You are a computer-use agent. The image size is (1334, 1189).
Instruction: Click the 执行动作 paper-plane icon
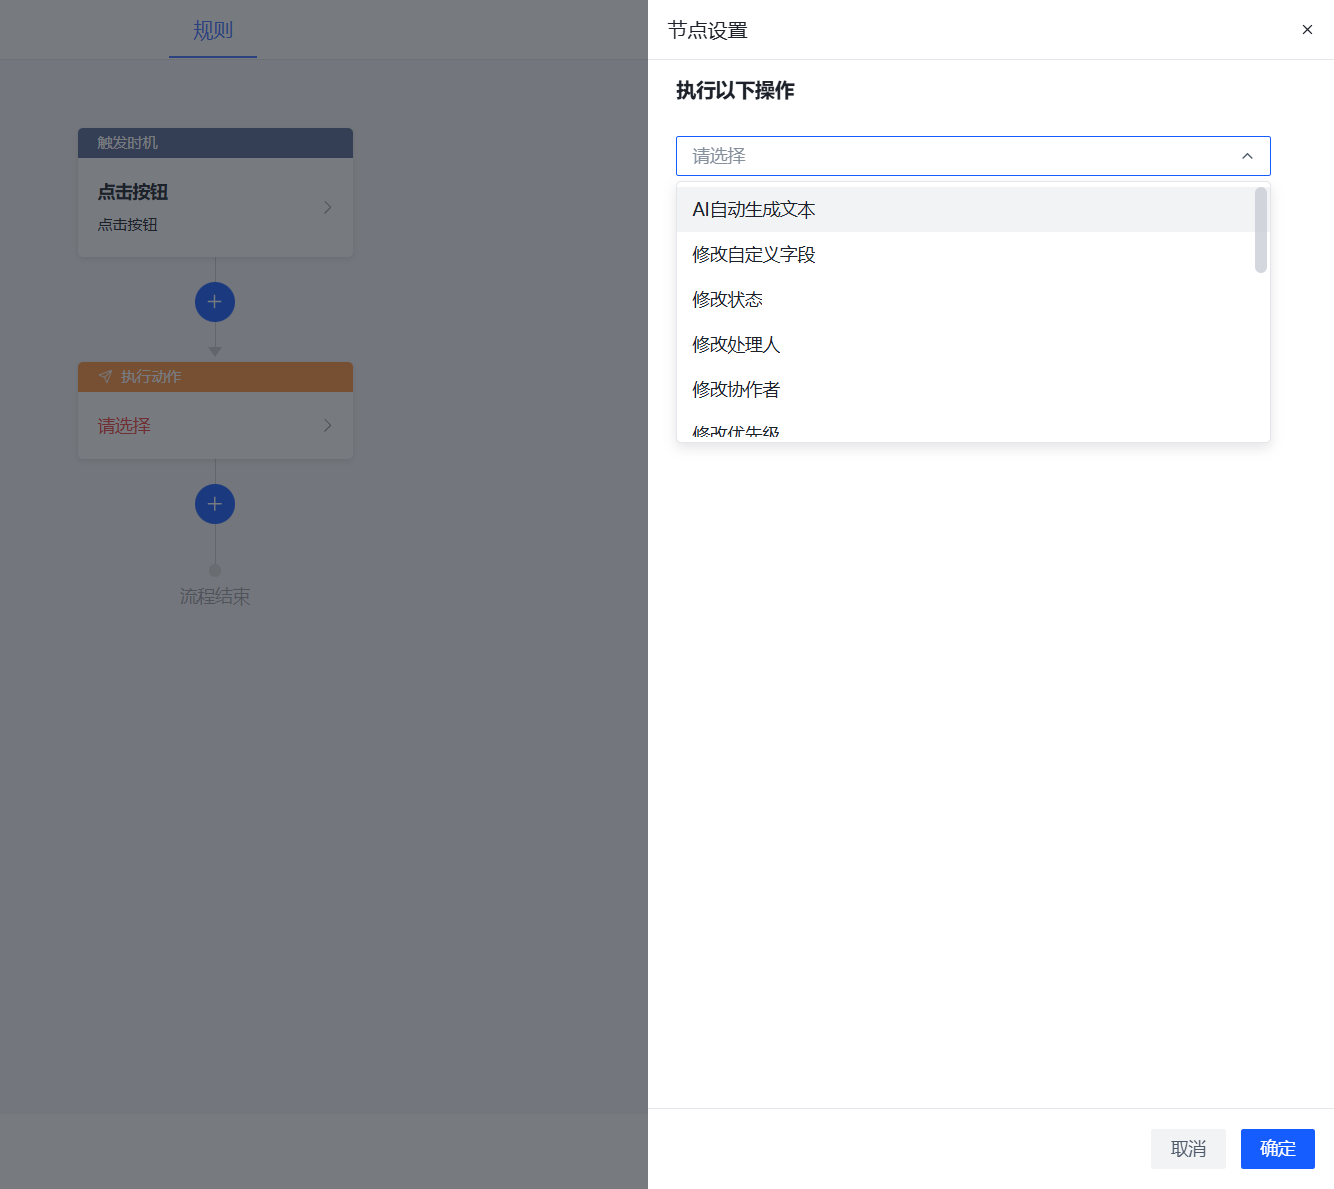click(105, 377)
